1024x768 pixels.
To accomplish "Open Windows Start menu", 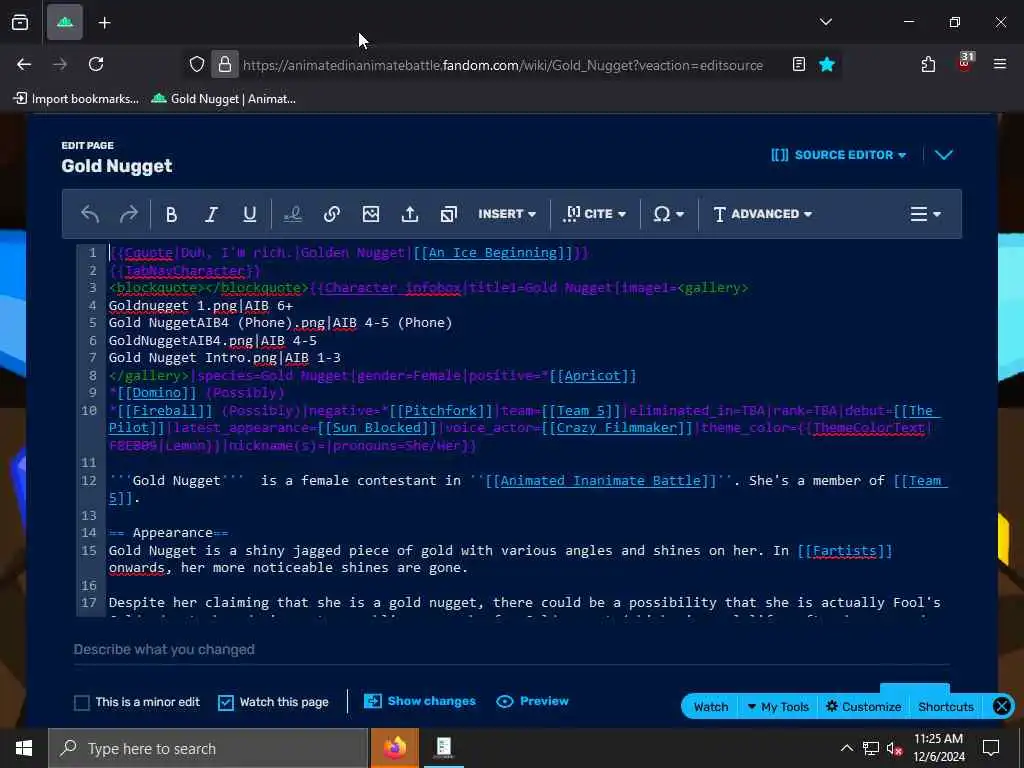I will coord(24,748).
